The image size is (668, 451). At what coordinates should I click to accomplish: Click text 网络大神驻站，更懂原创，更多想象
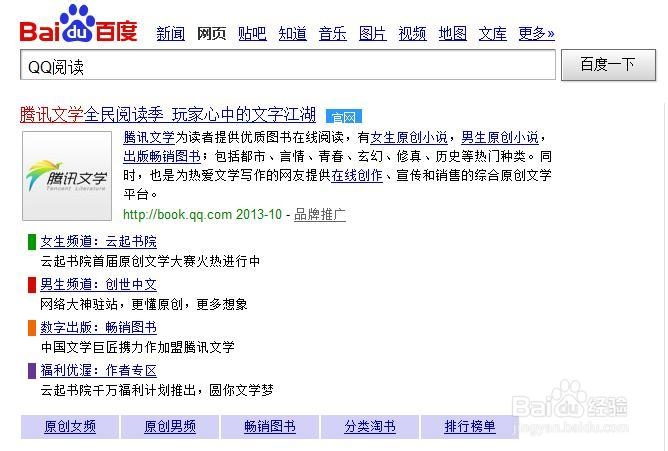[x=144, y=304]
